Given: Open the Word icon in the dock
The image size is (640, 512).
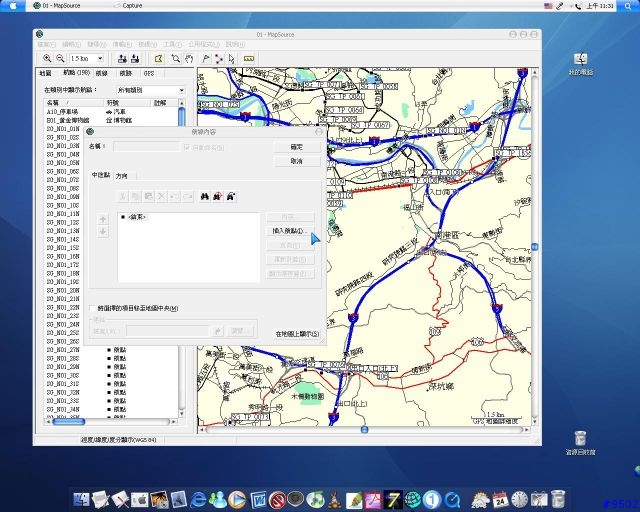Looking at the screenshot, I should point(258,499).
